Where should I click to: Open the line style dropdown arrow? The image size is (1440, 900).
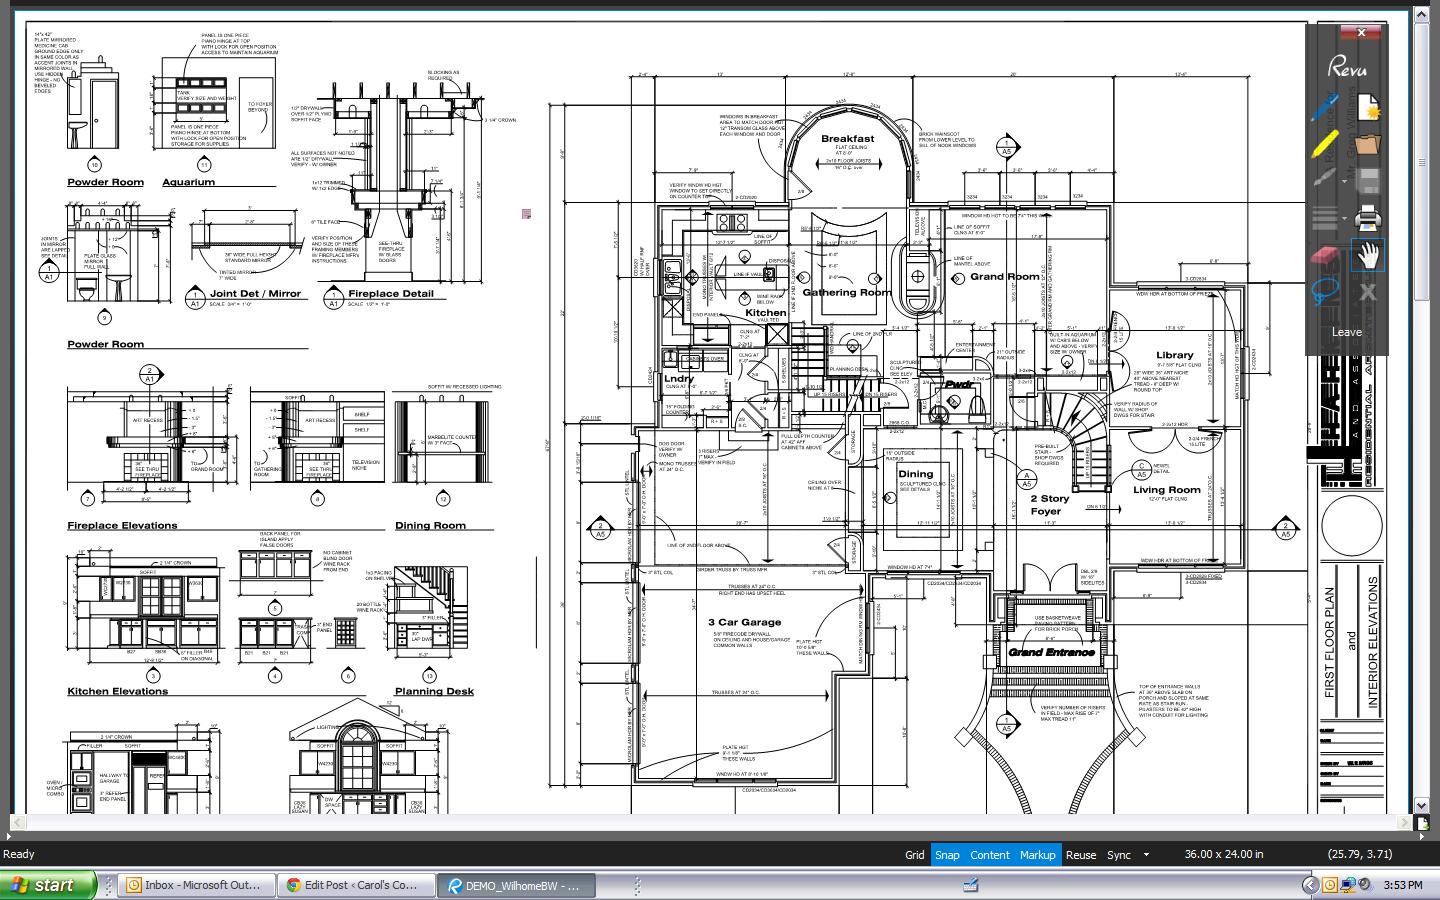coord(1345,219)
